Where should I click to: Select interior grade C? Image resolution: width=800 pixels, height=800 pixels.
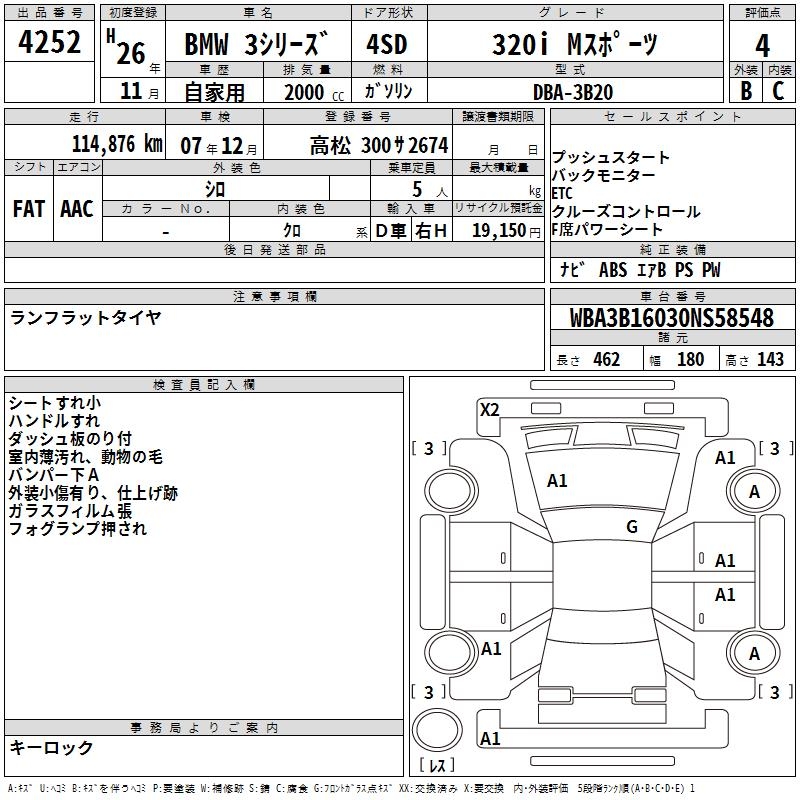point(778,91)
